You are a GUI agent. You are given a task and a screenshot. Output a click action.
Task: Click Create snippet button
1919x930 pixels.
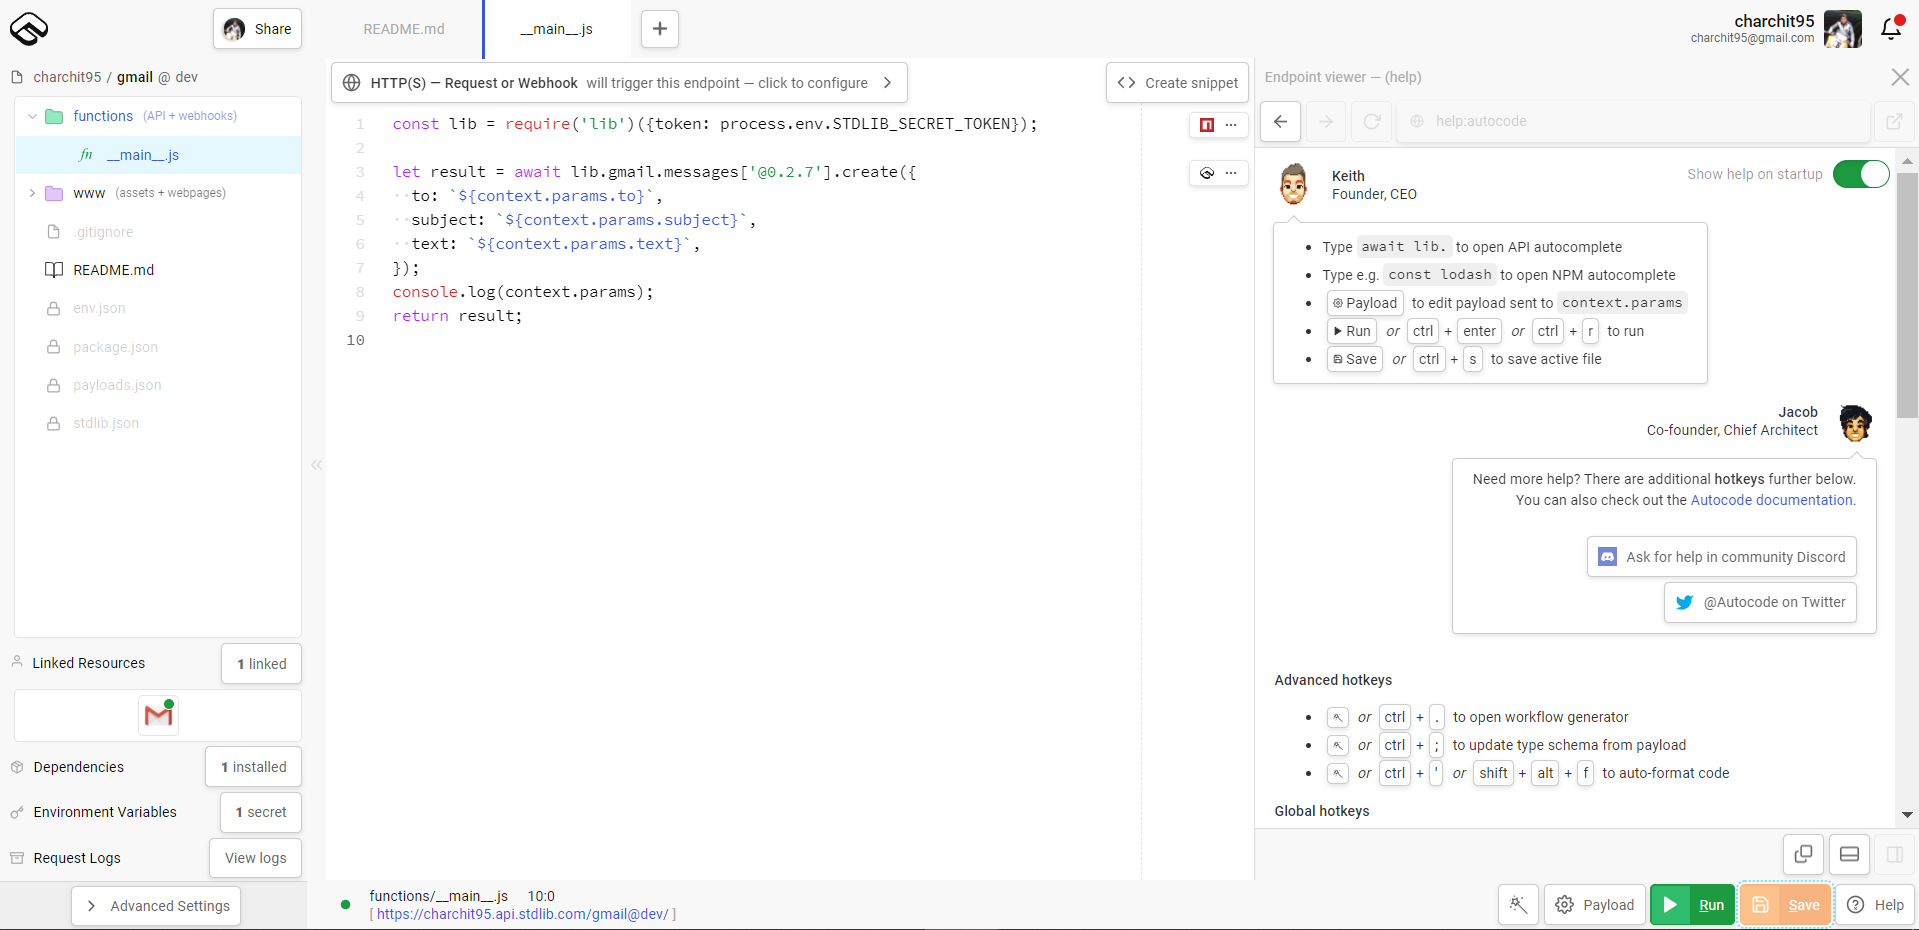(x=1178, y=83)
